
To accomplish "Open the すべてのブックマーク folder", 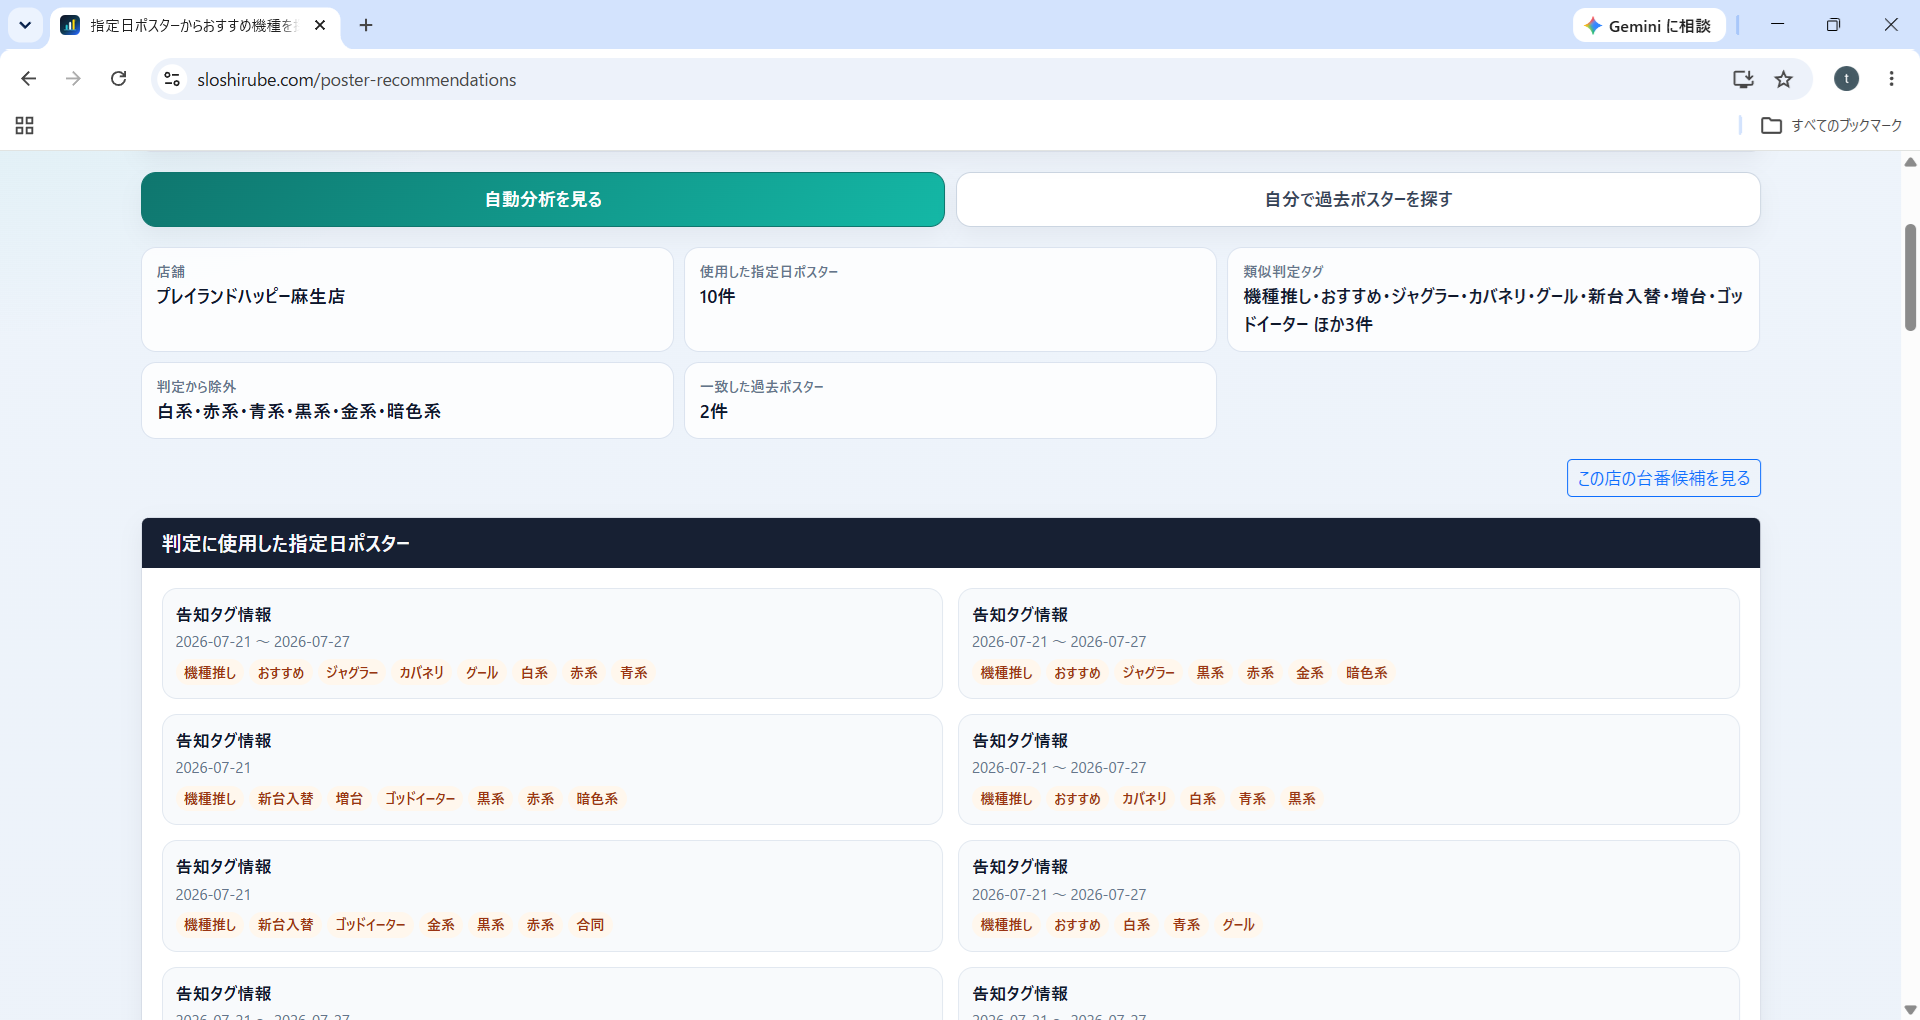I will [1831, 125].
